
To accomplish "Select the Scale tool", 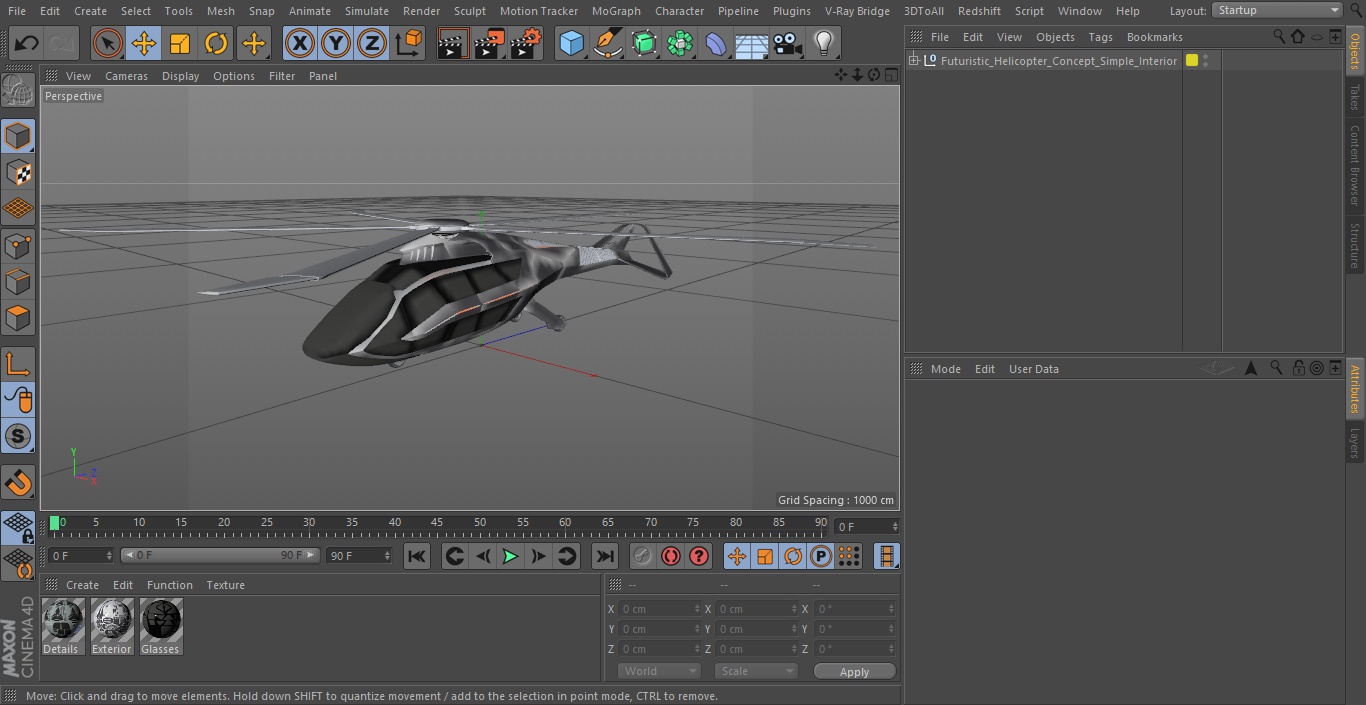I will [x=180, y=43].
